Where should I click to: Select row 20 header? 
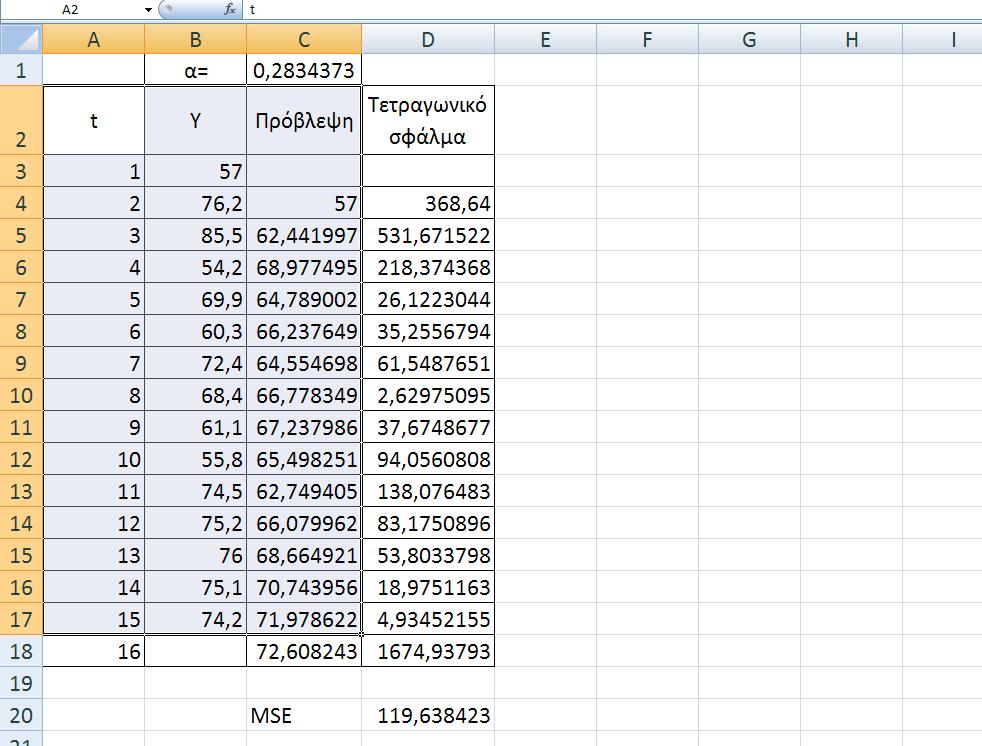(x=21, y=715)
